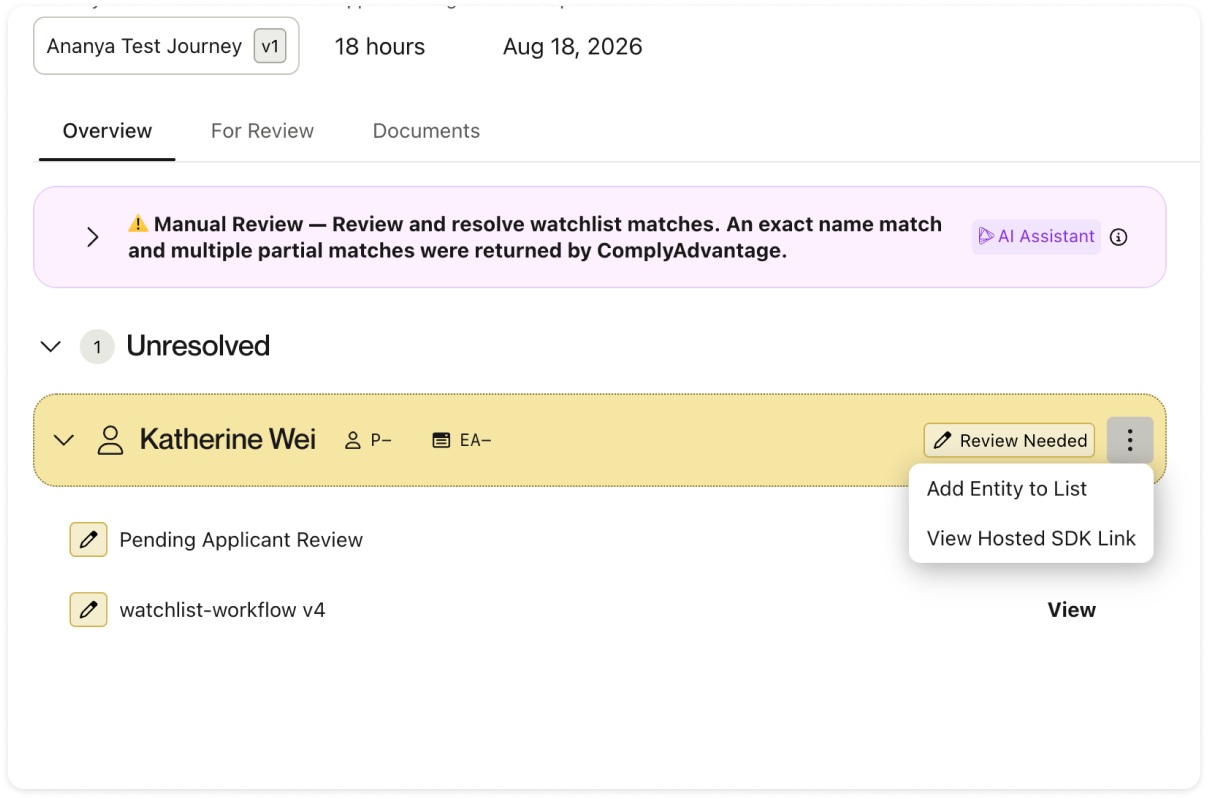Switch to the Documents tab
This screenshot has width=1208, height=799.
(x=426, y=131)
